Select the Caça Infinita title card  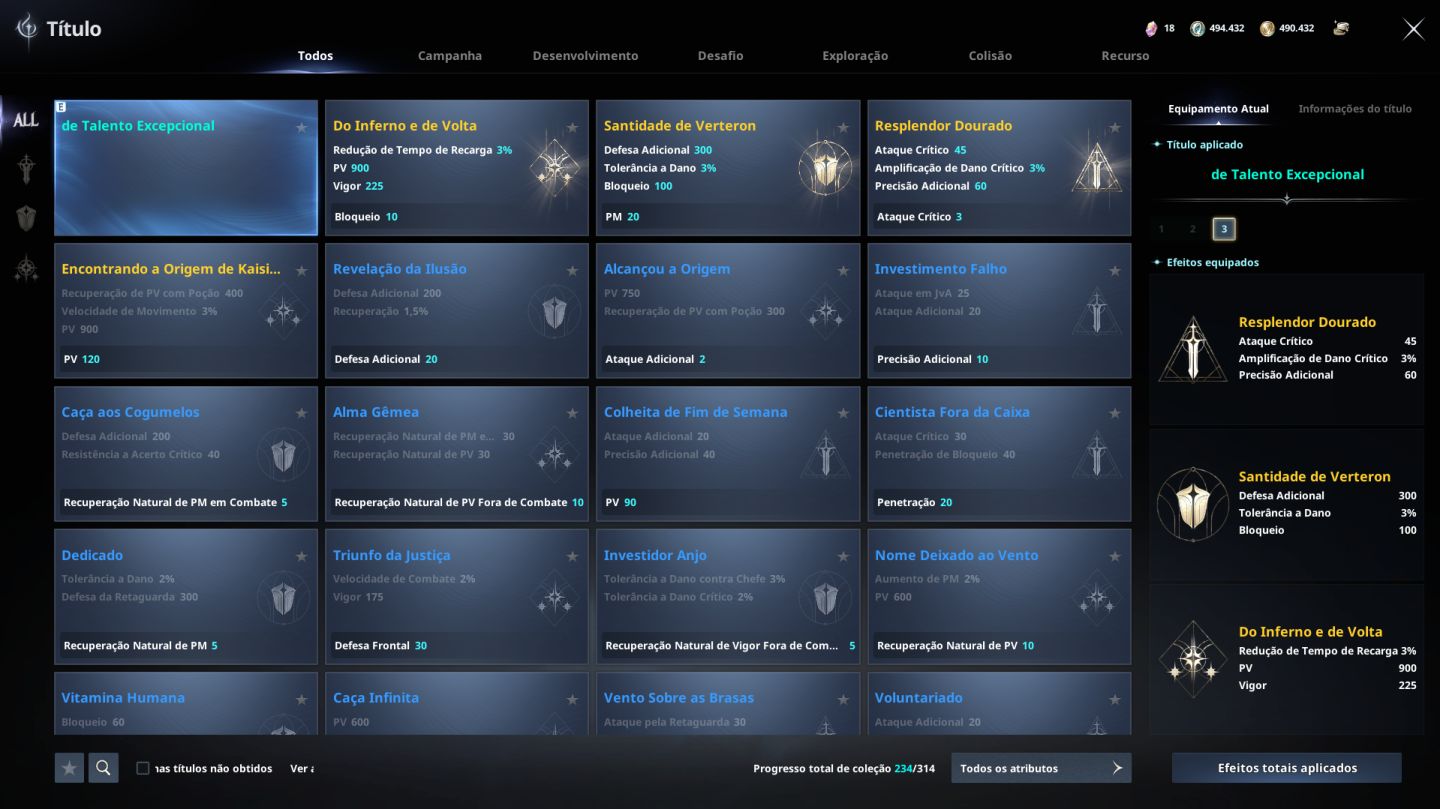457,704
